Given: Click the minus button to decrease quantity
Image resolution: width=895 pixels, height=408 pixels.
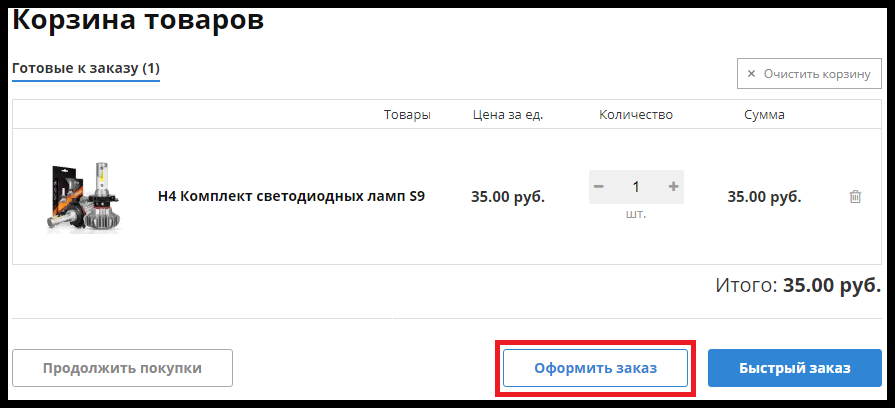Looking at the screenshot, I should click(x=598, y=187).
